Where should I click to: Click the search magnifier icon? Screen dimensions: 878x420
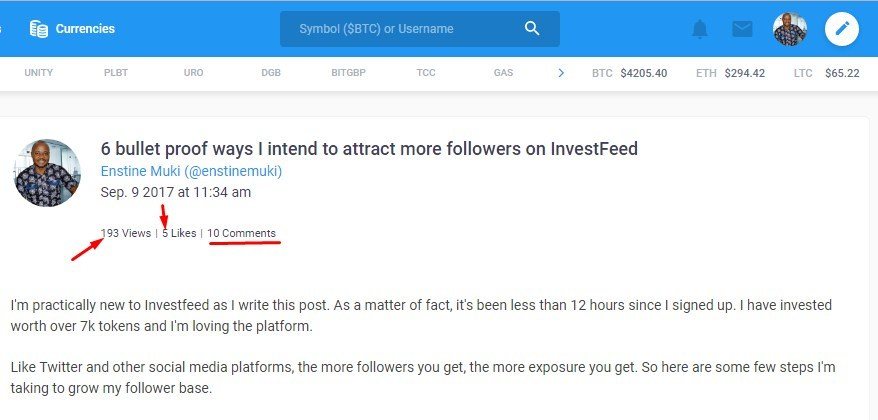(x=532, y=29)
